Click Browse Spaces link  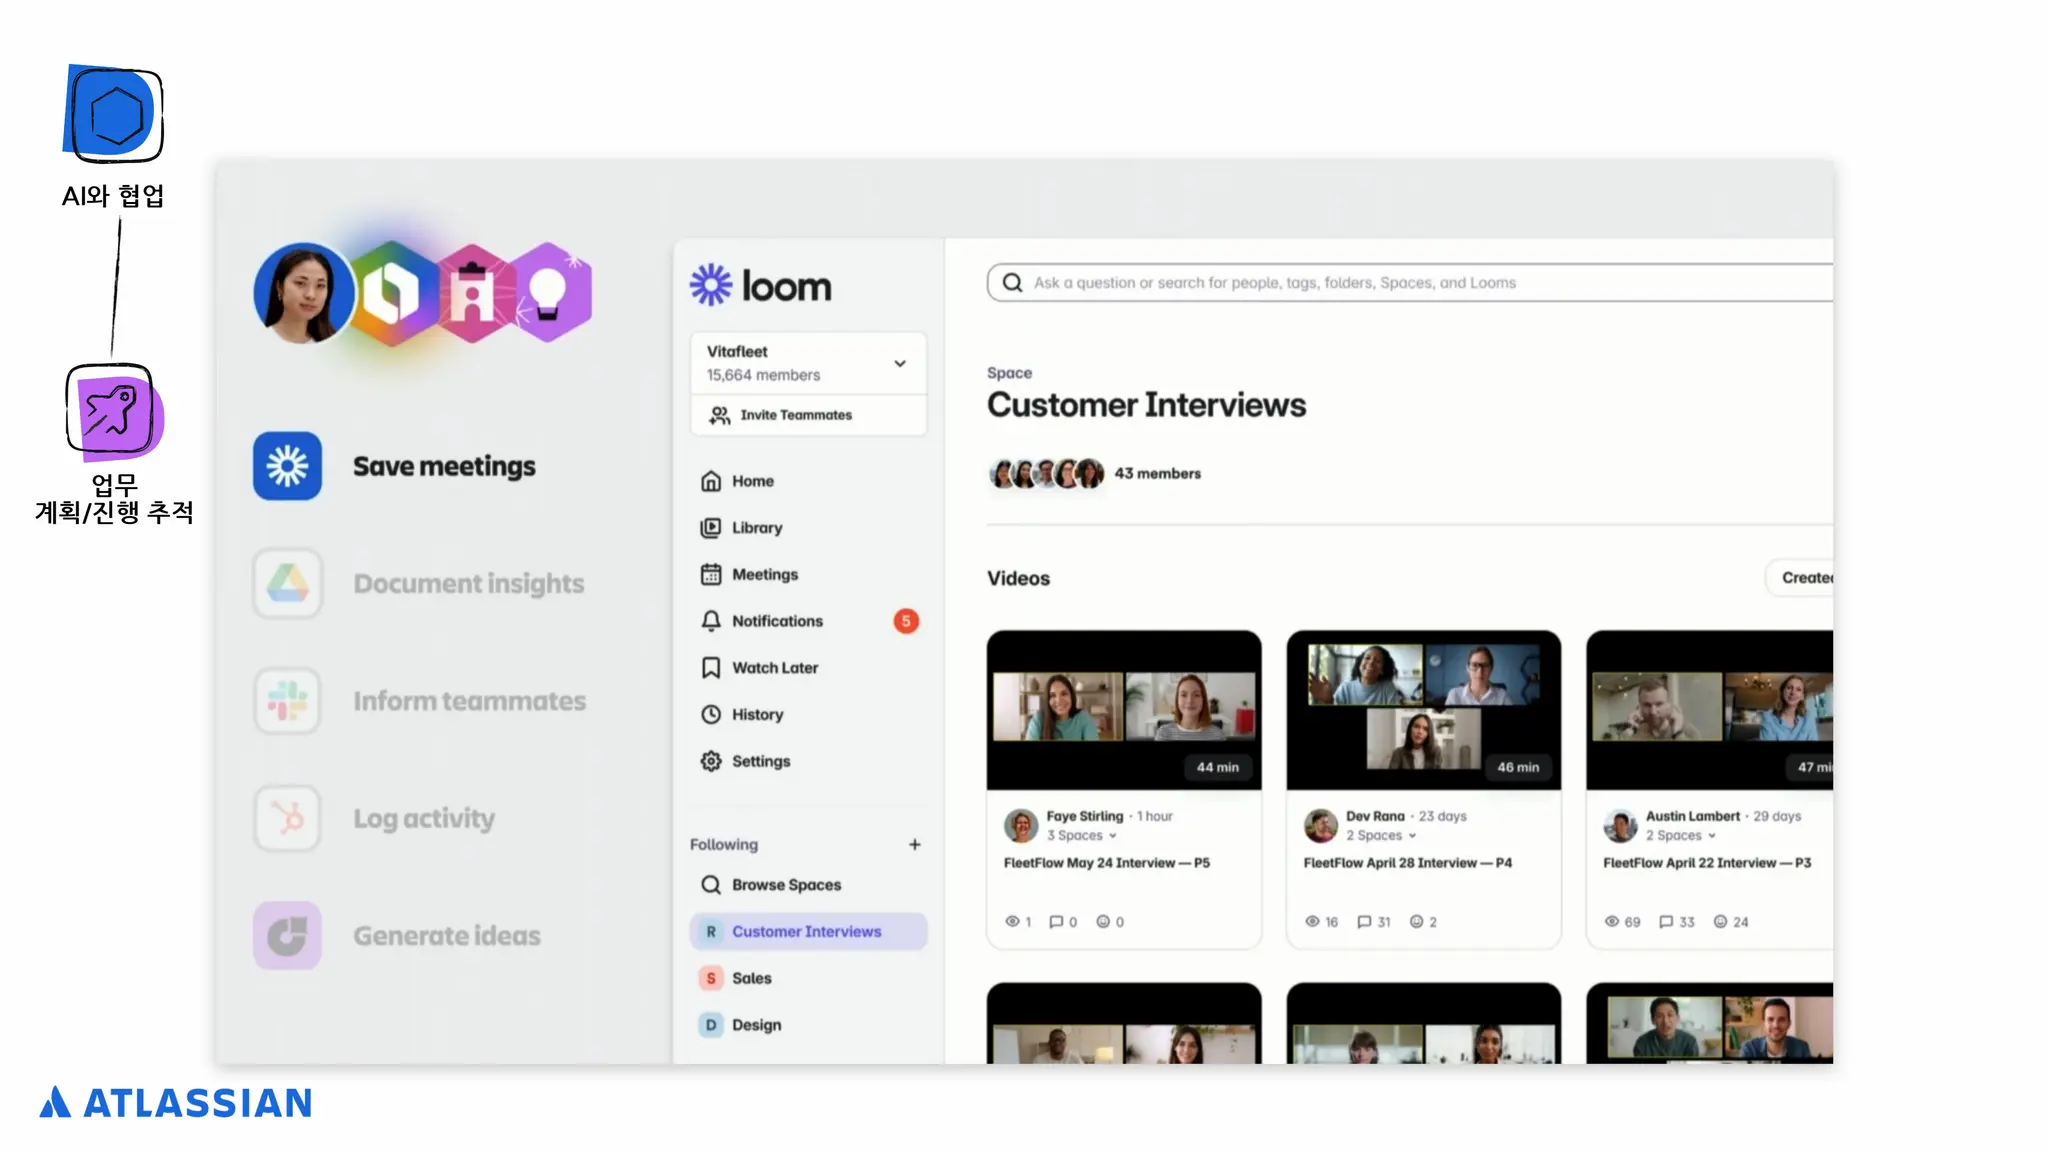pos(785,885)
